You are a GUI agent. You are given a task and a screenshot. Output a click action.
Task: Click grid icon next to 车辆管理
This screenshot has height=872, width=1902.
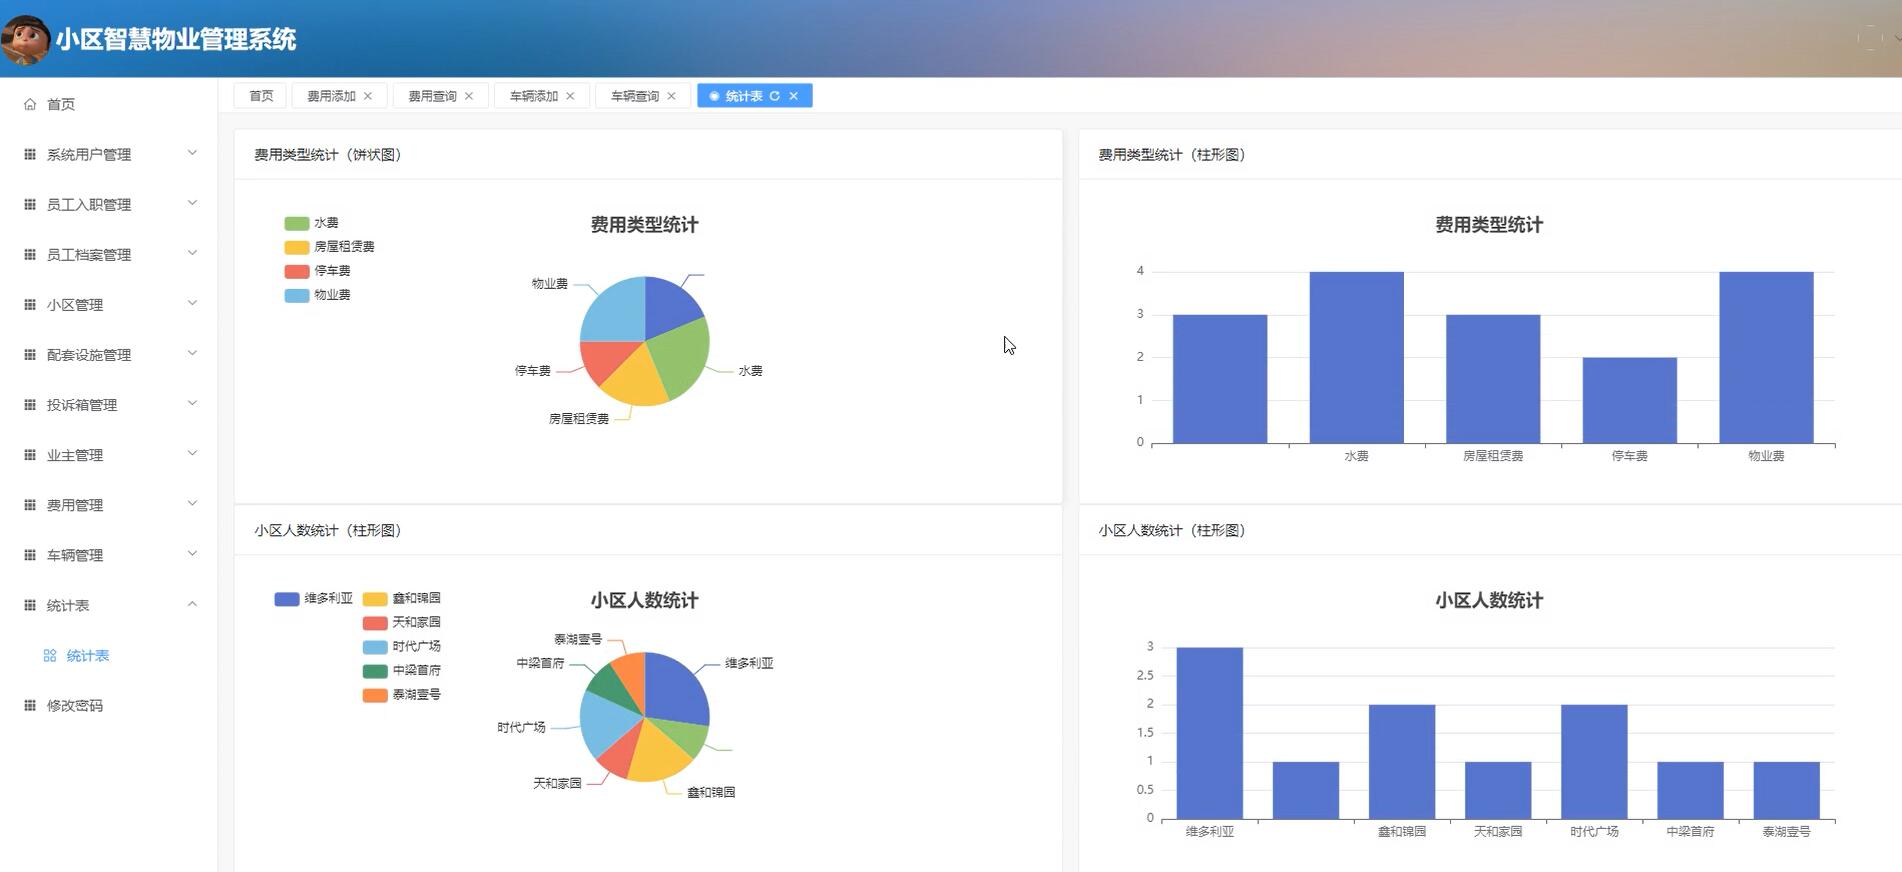coord(30,554)
